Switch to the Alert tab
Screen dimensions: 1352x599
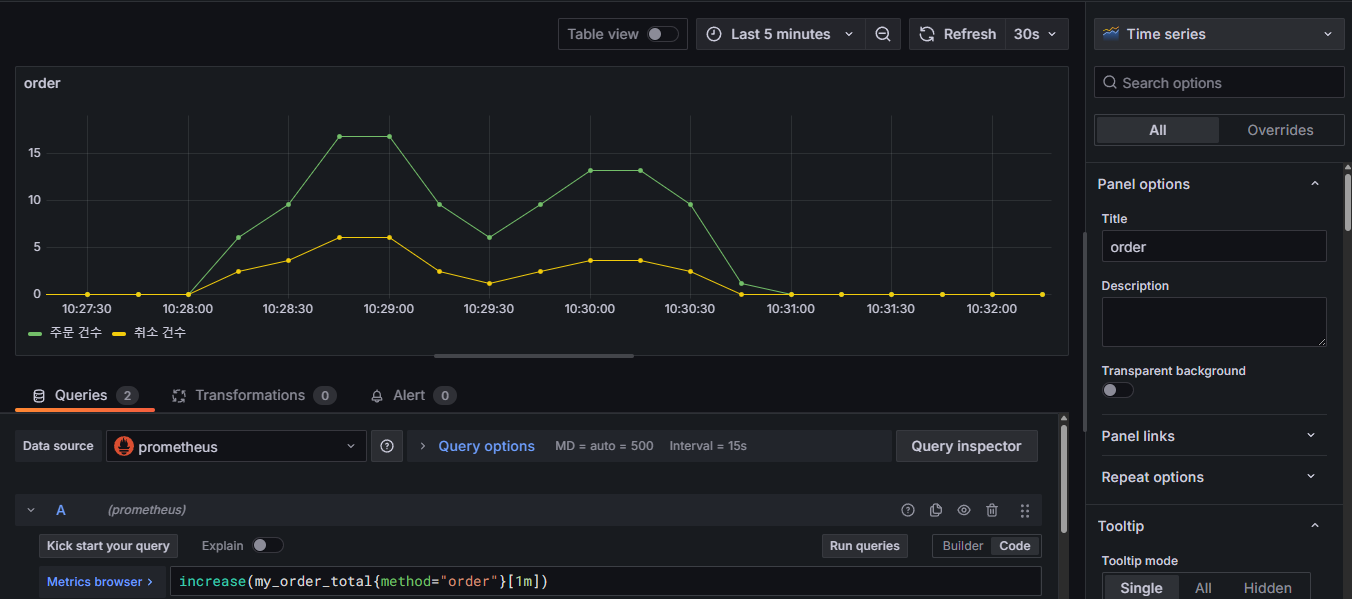tap(412, 396)
